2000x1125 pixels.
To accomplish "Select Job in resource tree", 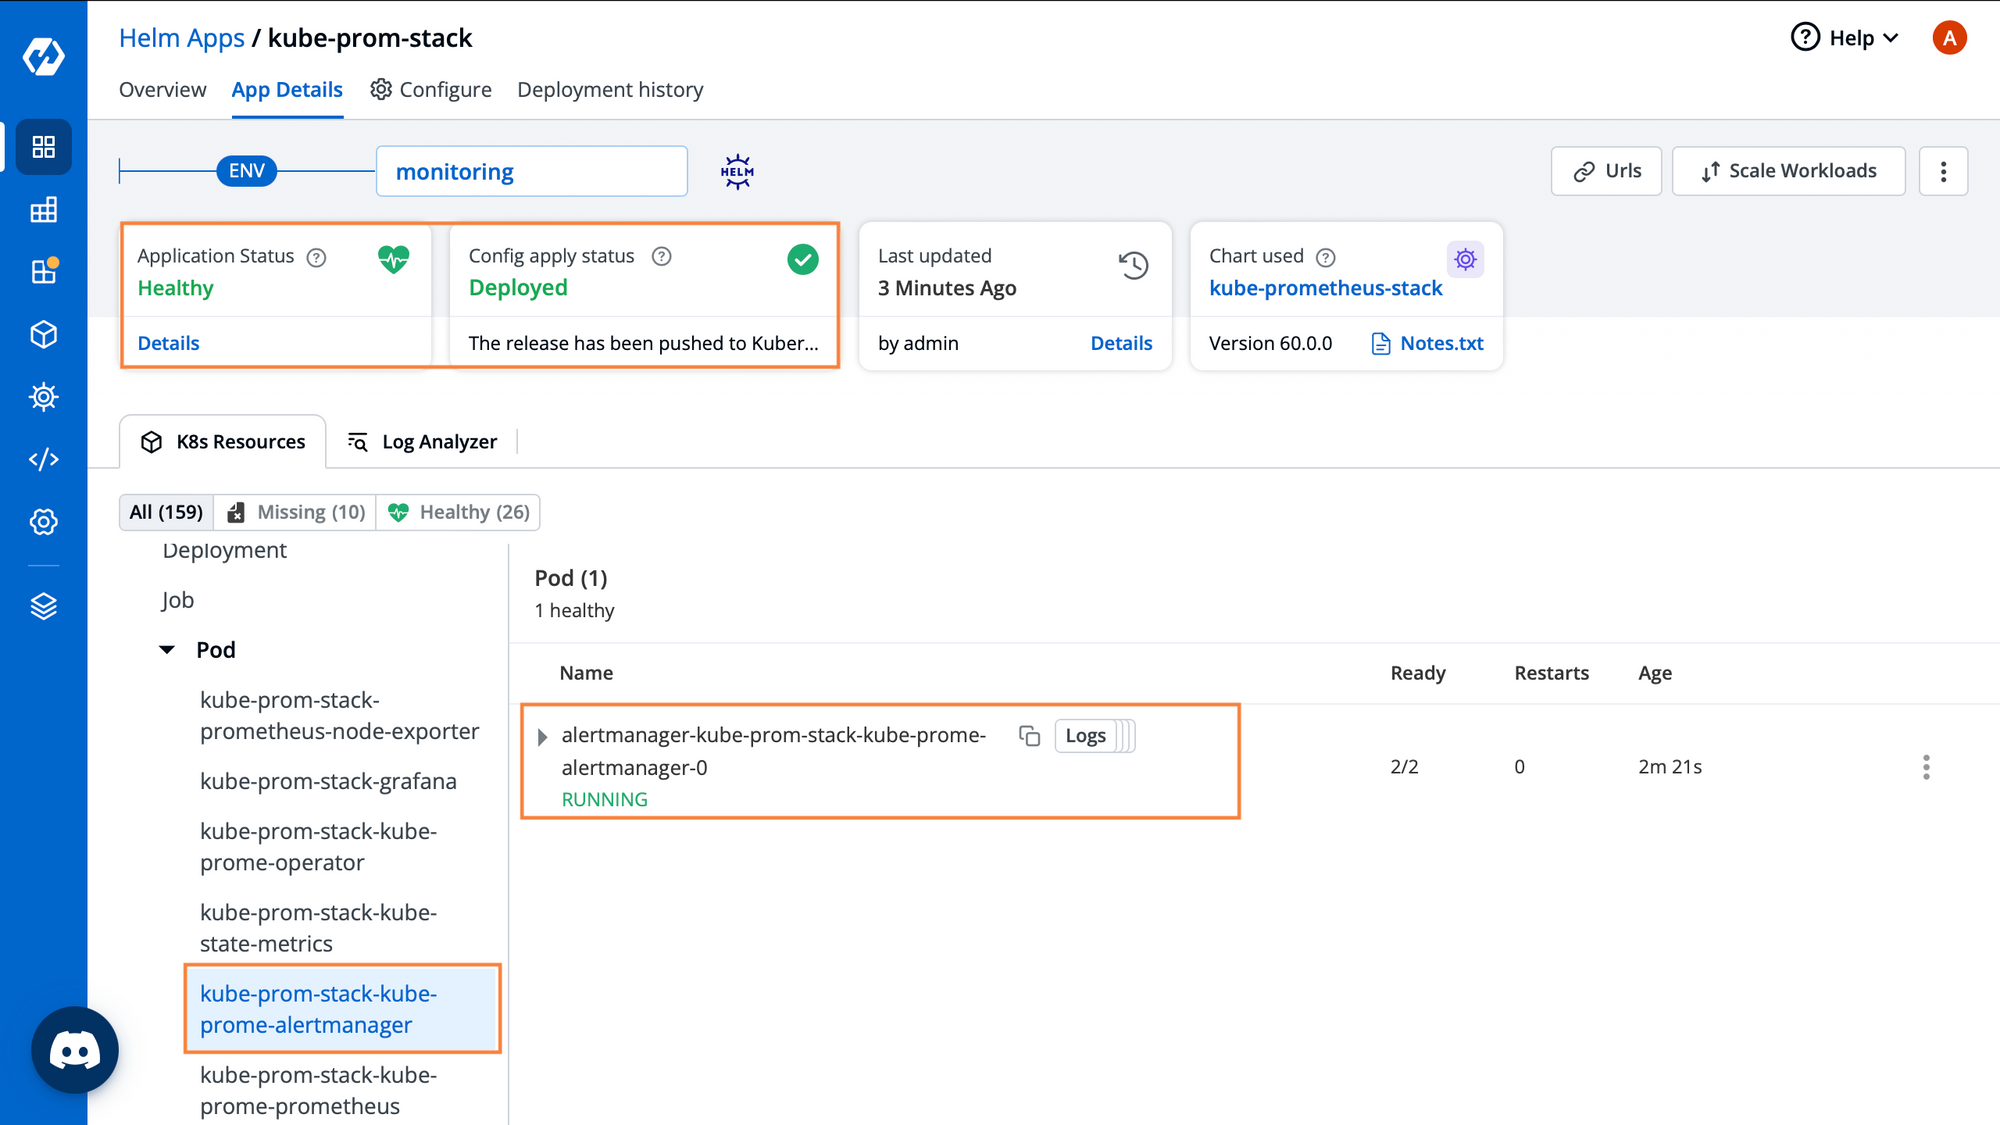I will (x=177, y=600).
